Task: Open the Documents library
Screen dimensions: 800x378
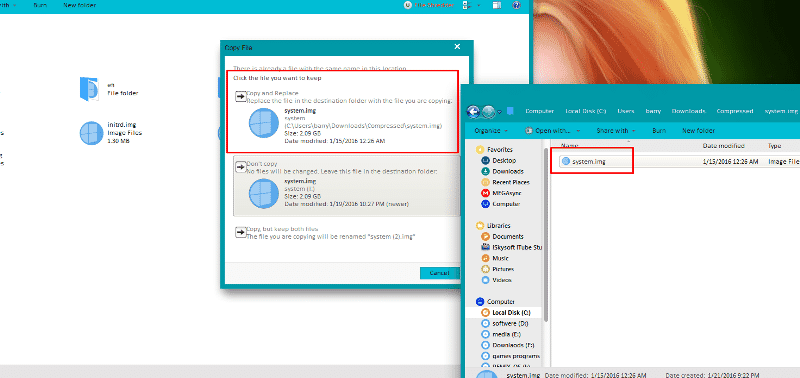Action: pyautogui.click(x=508, y=237)
